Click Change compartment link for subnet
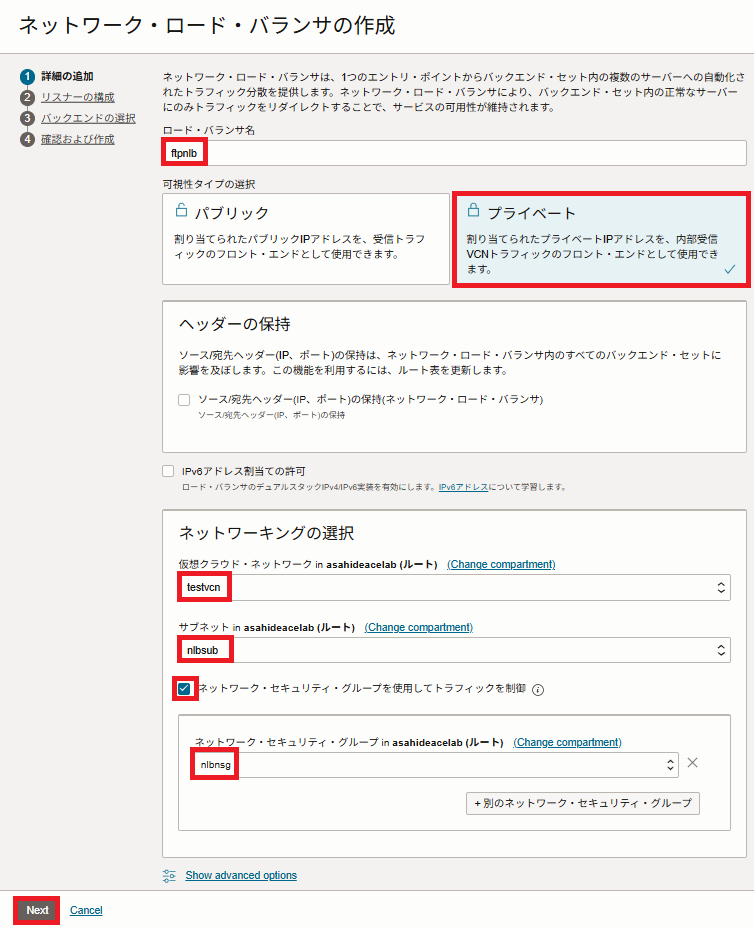The height and width of the screenshot is (928, 754). coord(418,627)
